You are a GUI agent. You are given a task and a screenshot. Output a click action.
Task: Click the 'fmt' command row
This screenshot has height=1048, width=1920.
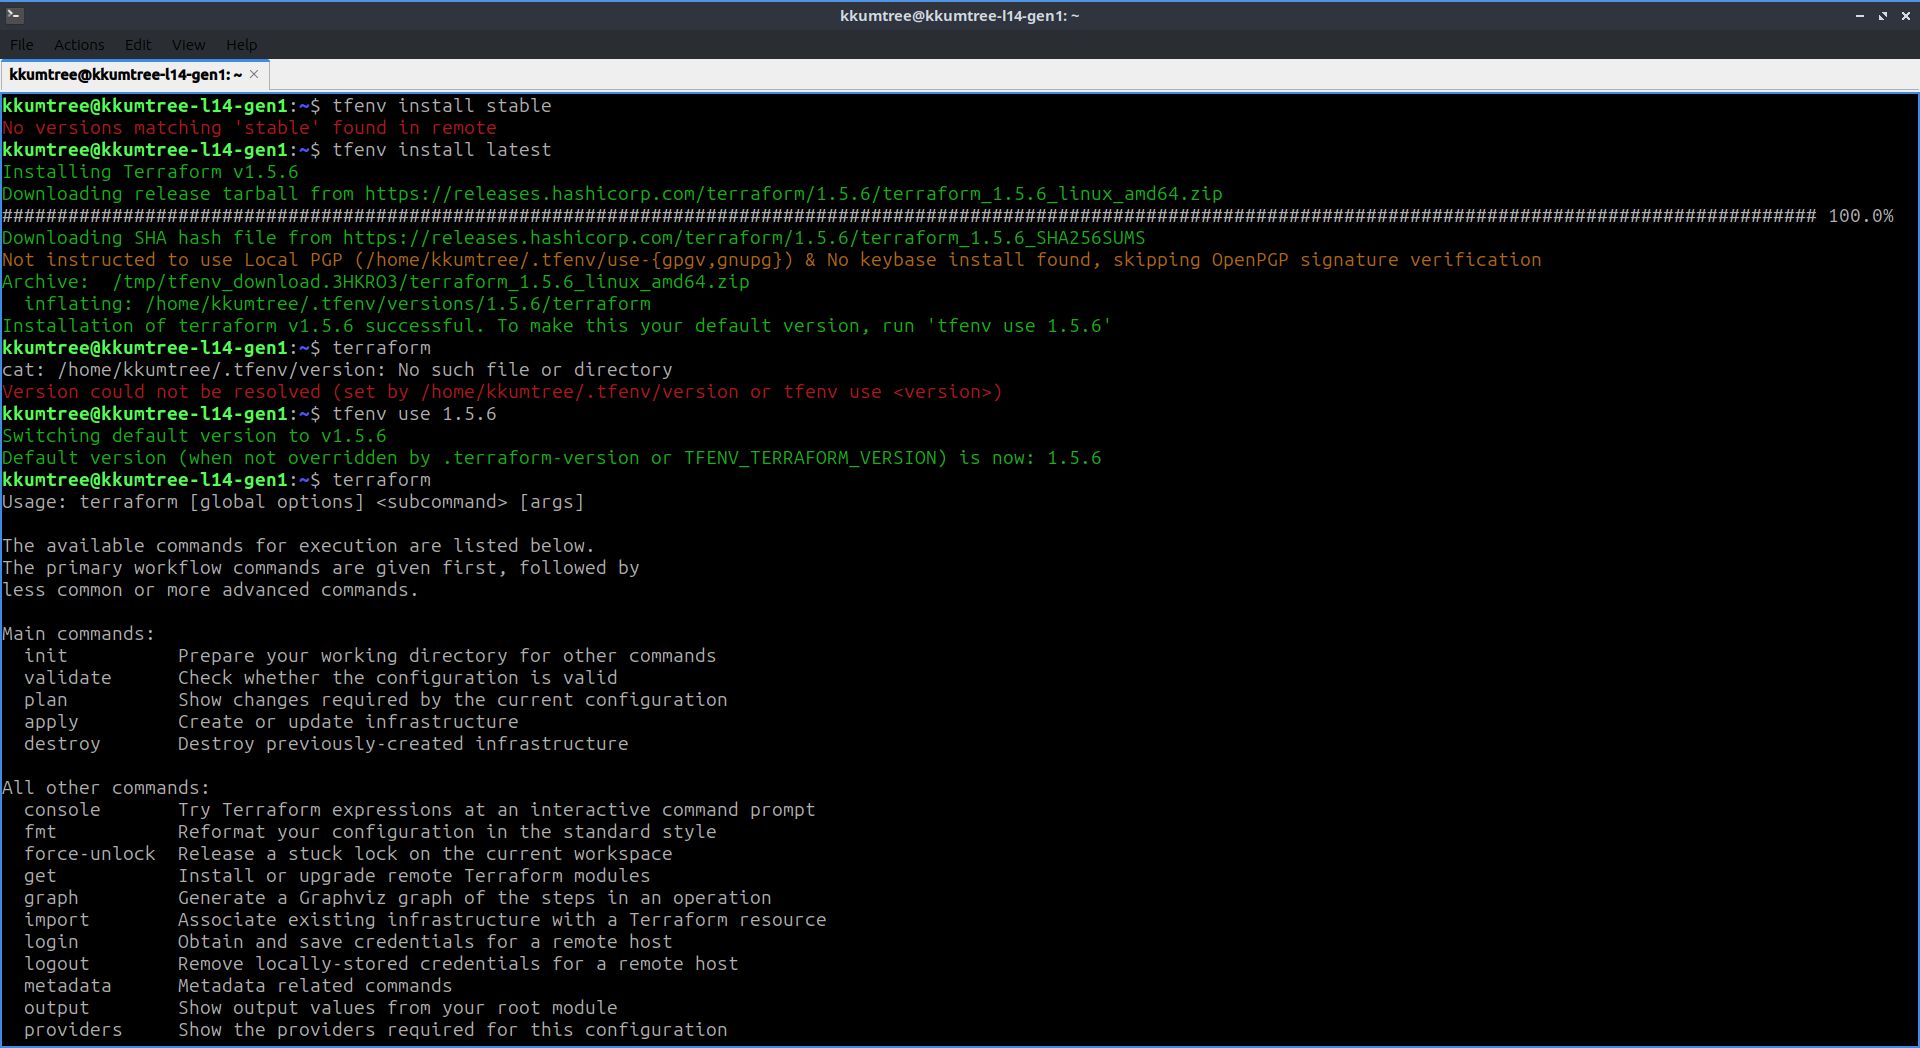point(370,832)
